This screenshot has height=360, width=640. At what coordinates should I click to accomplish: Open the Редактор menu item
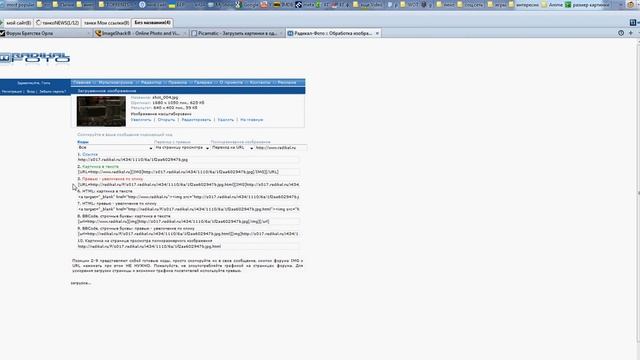[x=151, y=82]
